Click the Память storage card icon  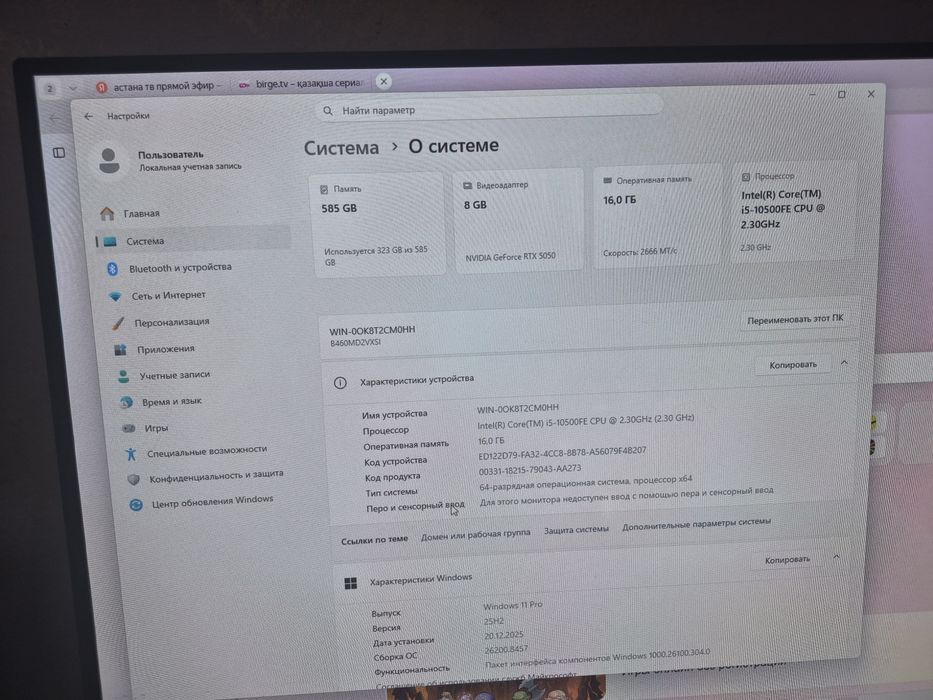coord(324,189)
